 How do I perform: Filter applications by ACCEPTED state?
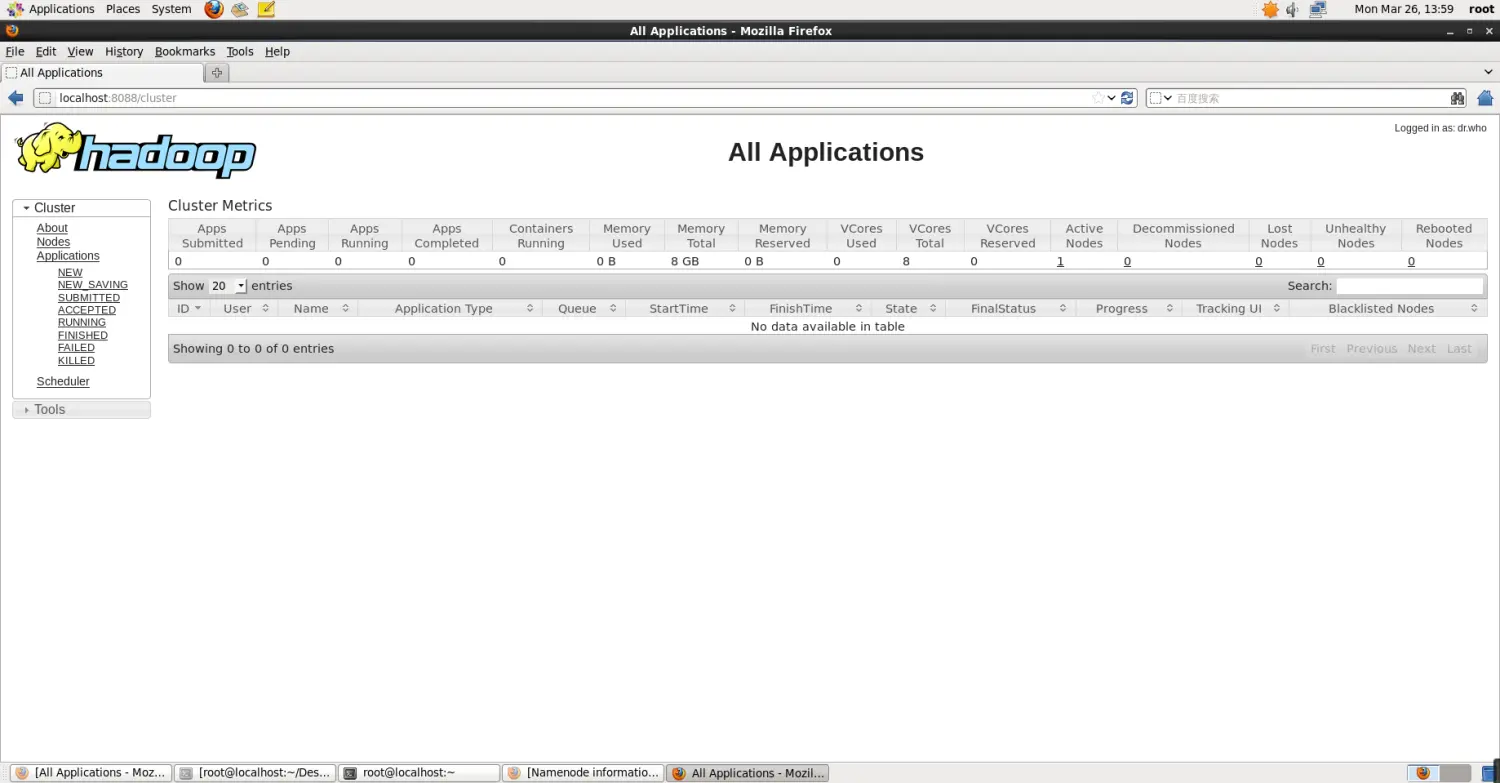click(x=87, y=310)
